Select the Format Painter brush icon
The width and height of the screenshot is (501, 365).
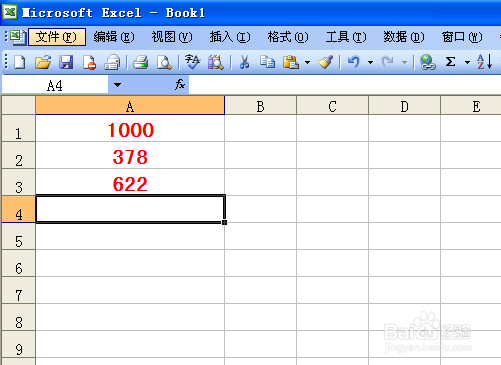[325, 62]
